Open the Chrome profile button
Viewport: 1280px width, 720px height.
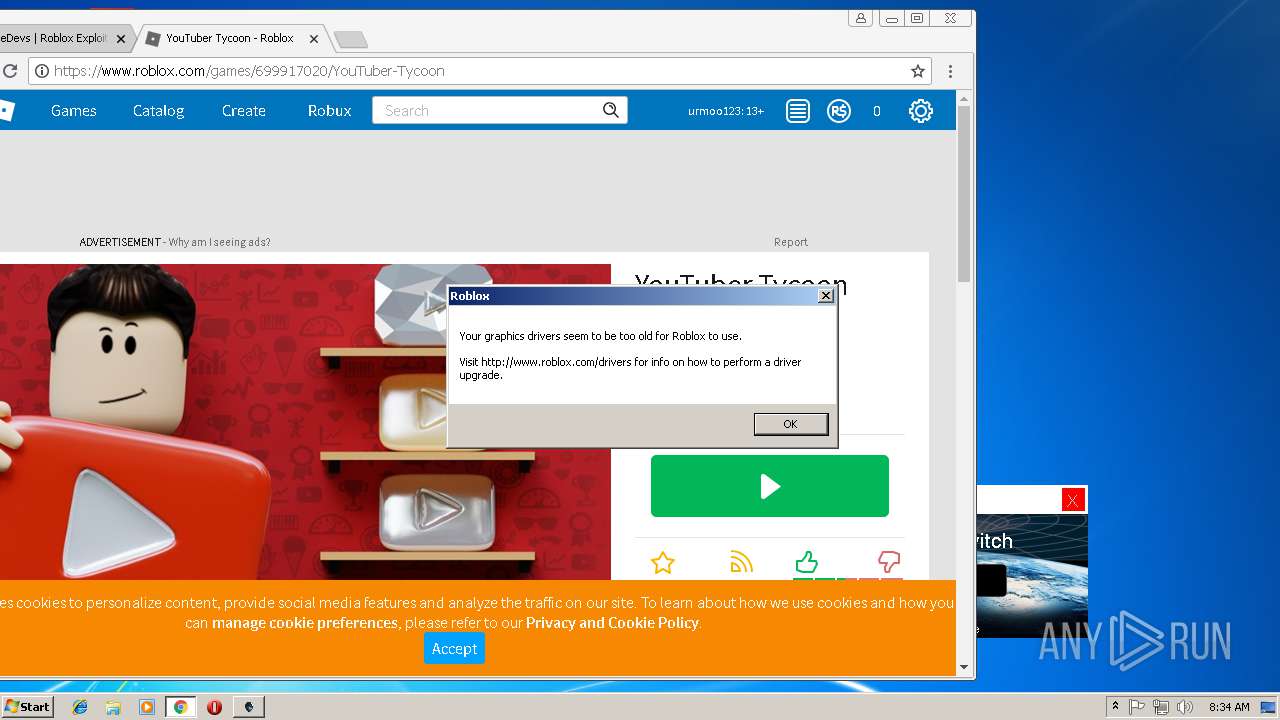[860, 18]
